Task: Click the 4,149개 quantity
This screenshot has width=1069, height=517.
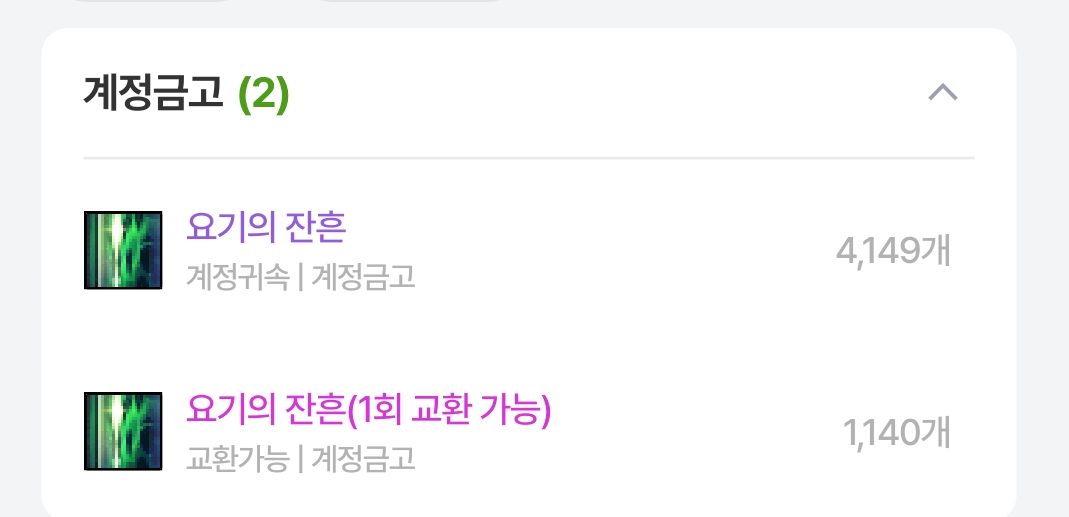Action: [893, 251]
